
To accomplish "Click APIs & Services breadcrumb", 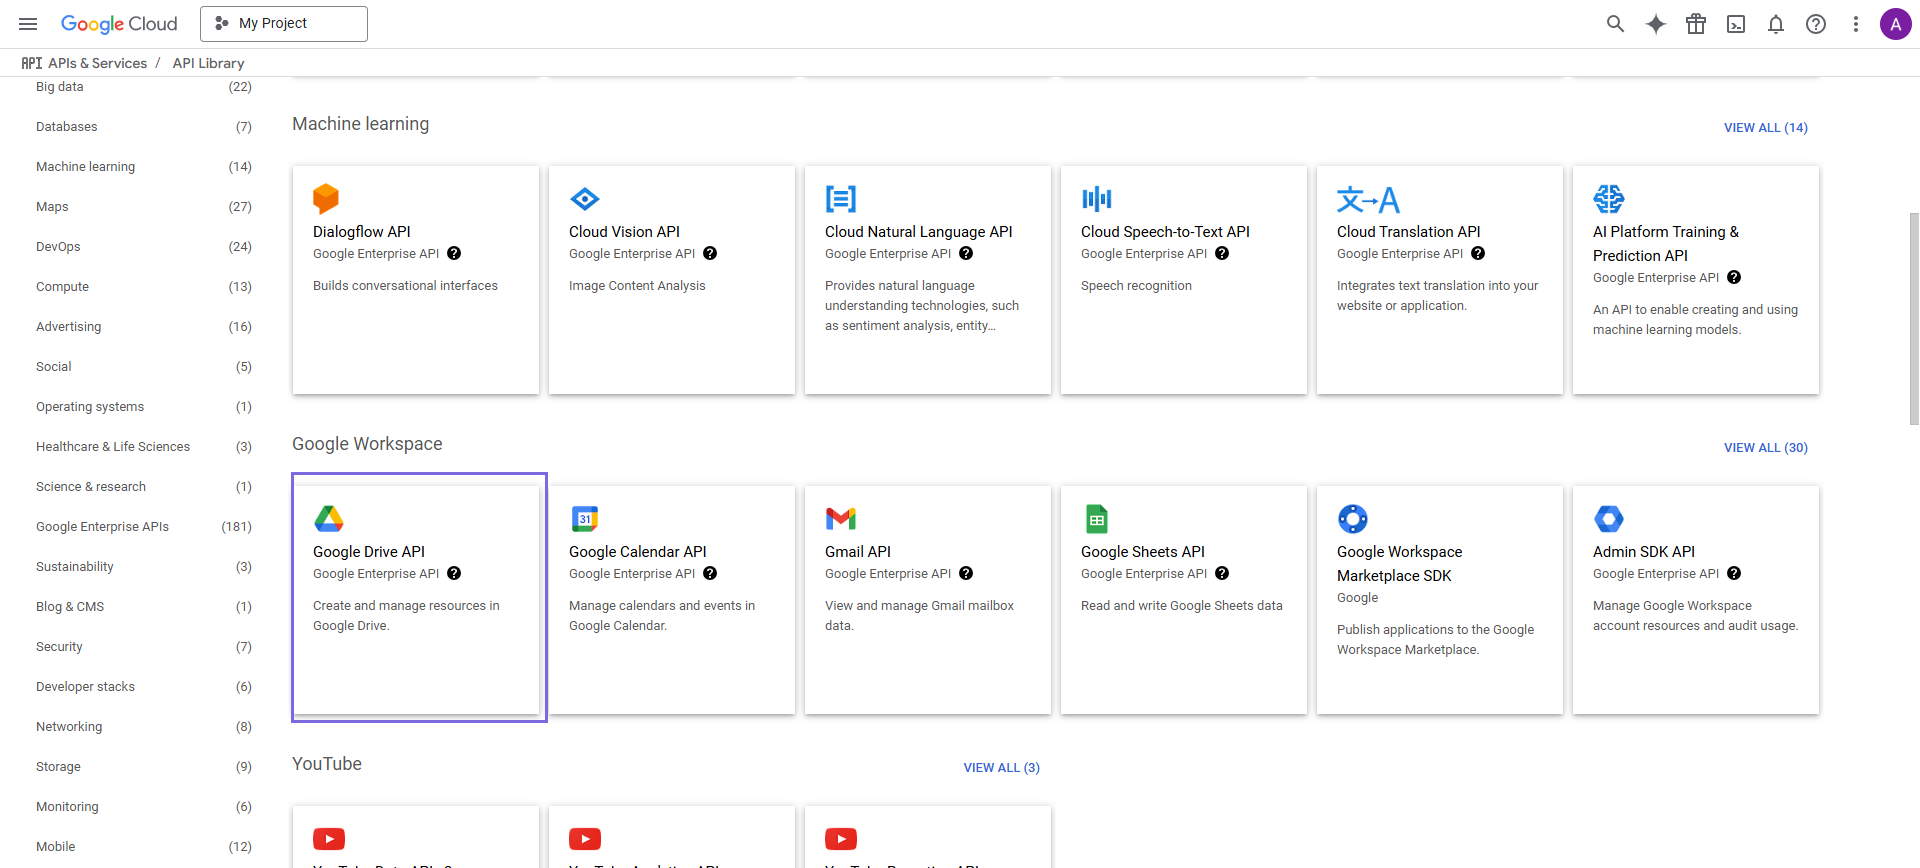I will 97,63.
